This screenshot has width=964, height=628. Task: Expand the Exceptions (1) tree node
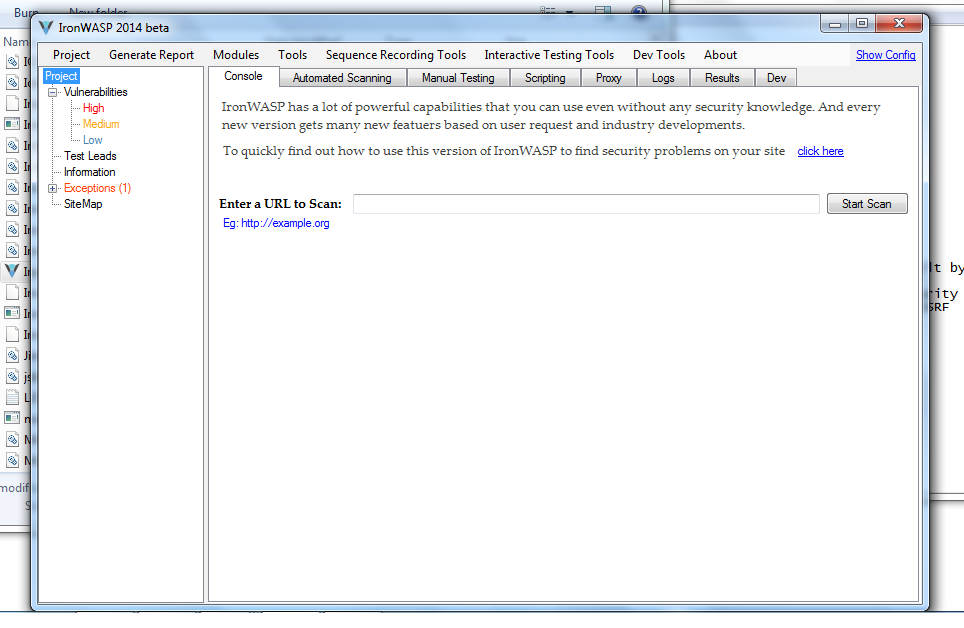(x=51, y=187)
